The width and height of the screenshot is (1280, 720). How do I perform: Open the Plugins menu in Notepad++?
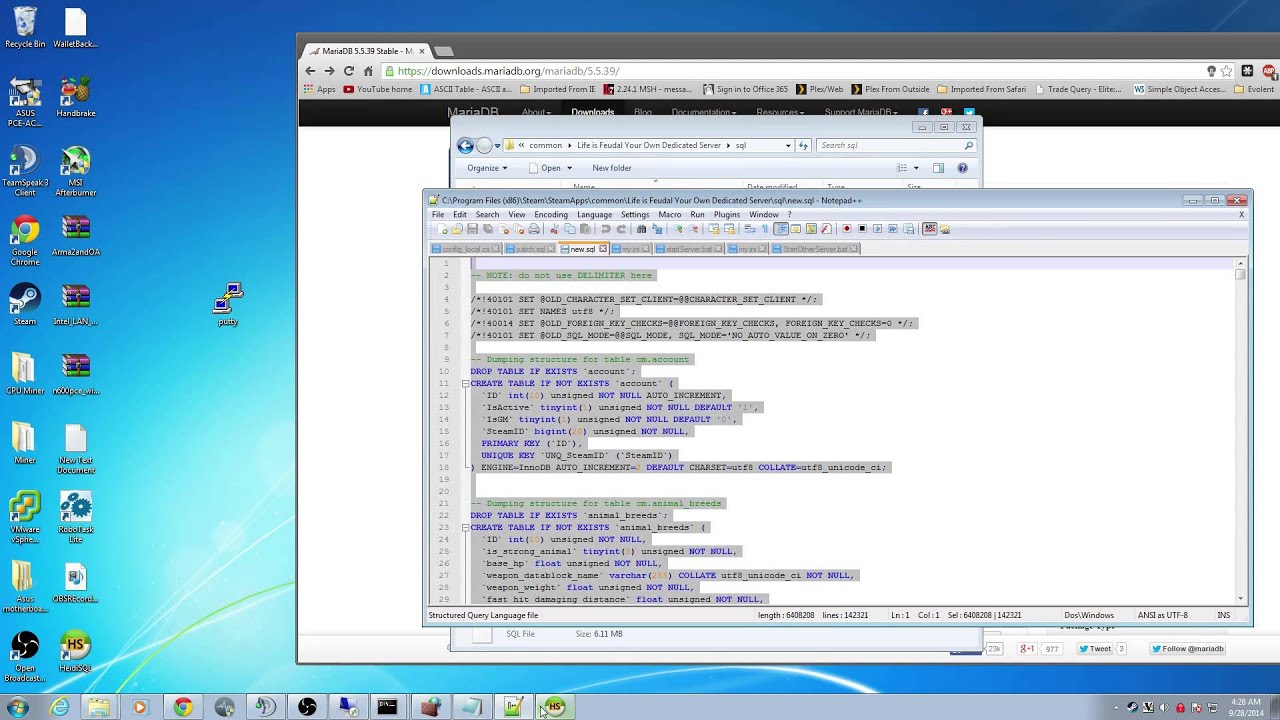click(x=727, y=214)
